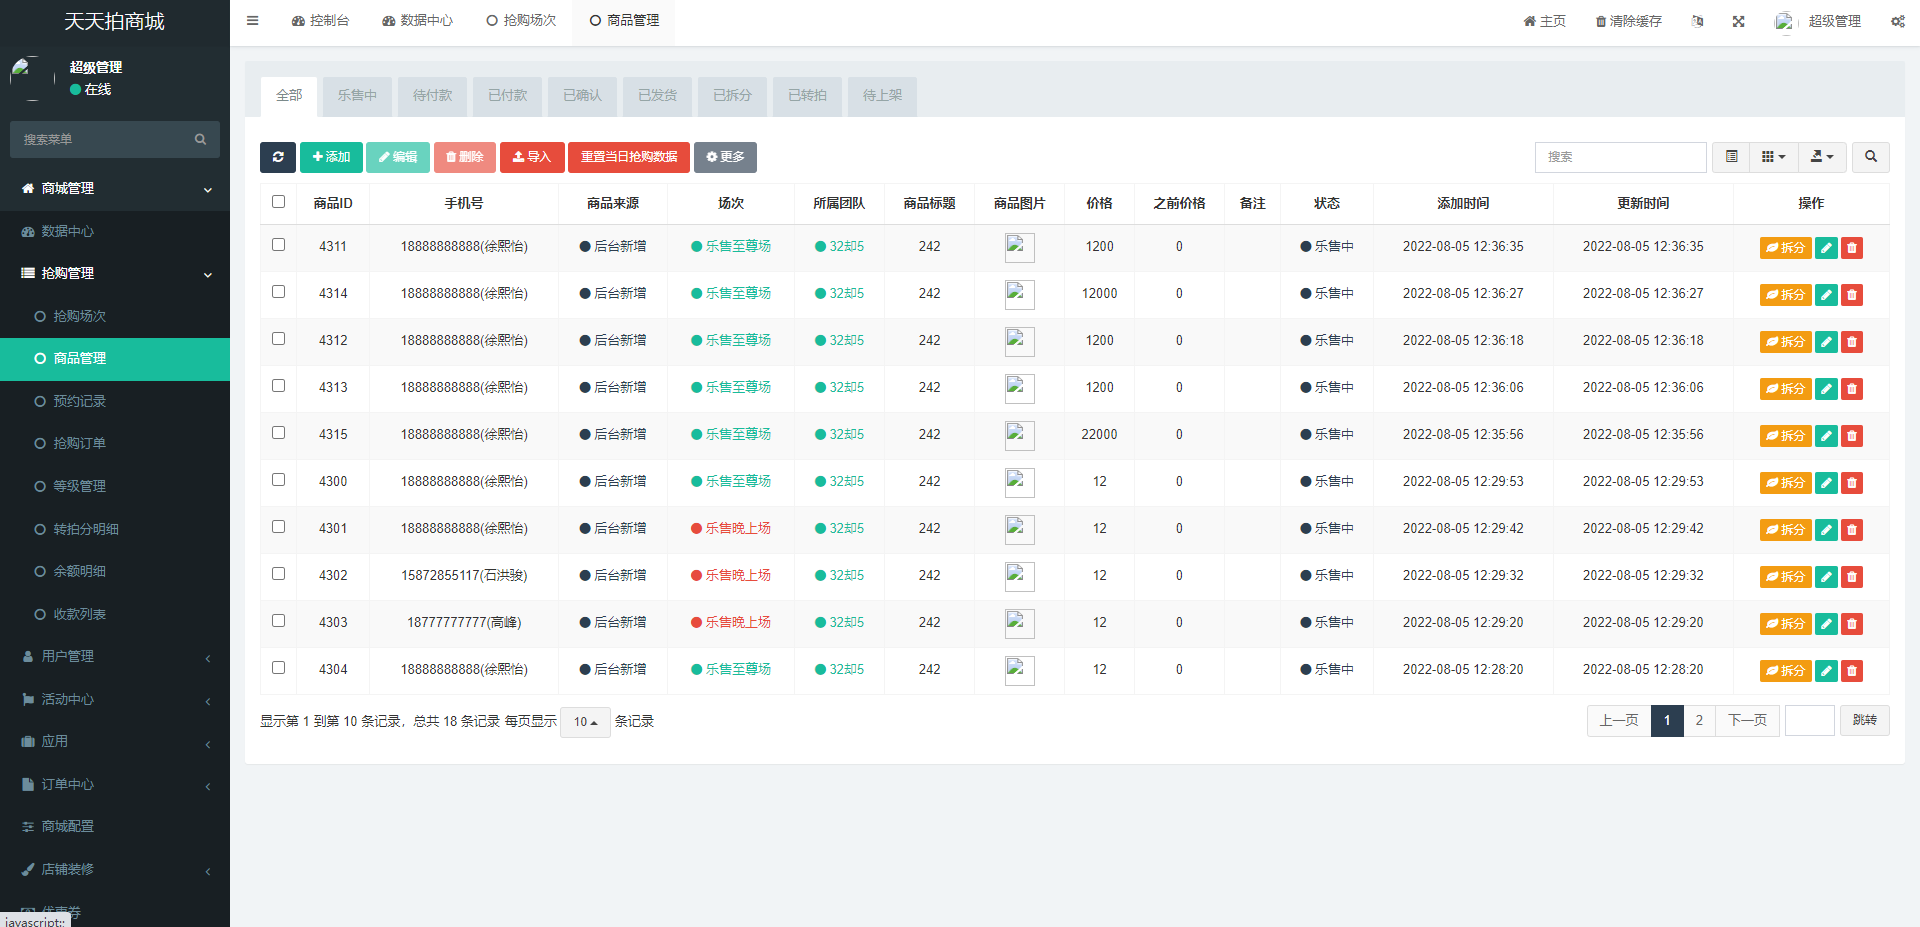Click the table search input field
Screen dimensions: 1920x927
pos(1620,157)
